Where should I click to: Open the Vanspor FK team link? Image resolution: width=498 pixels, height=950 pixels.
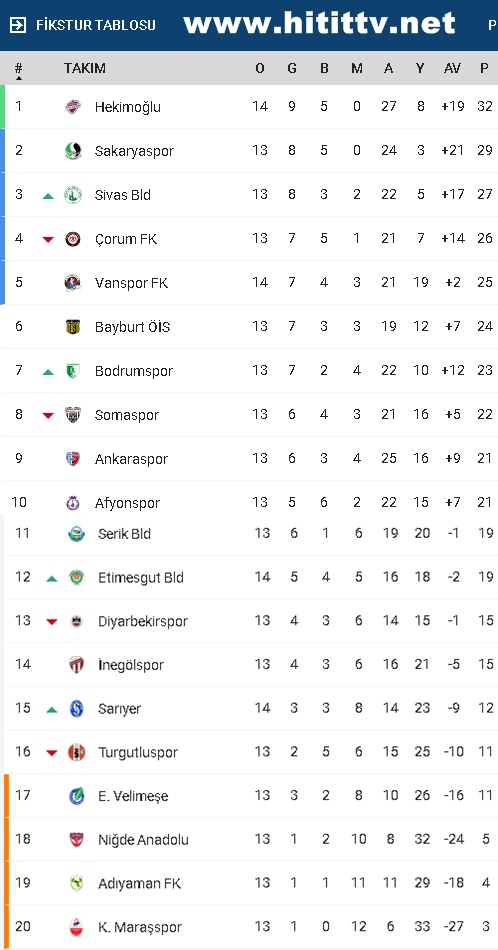pyautogui.click(x=131, y=283)
